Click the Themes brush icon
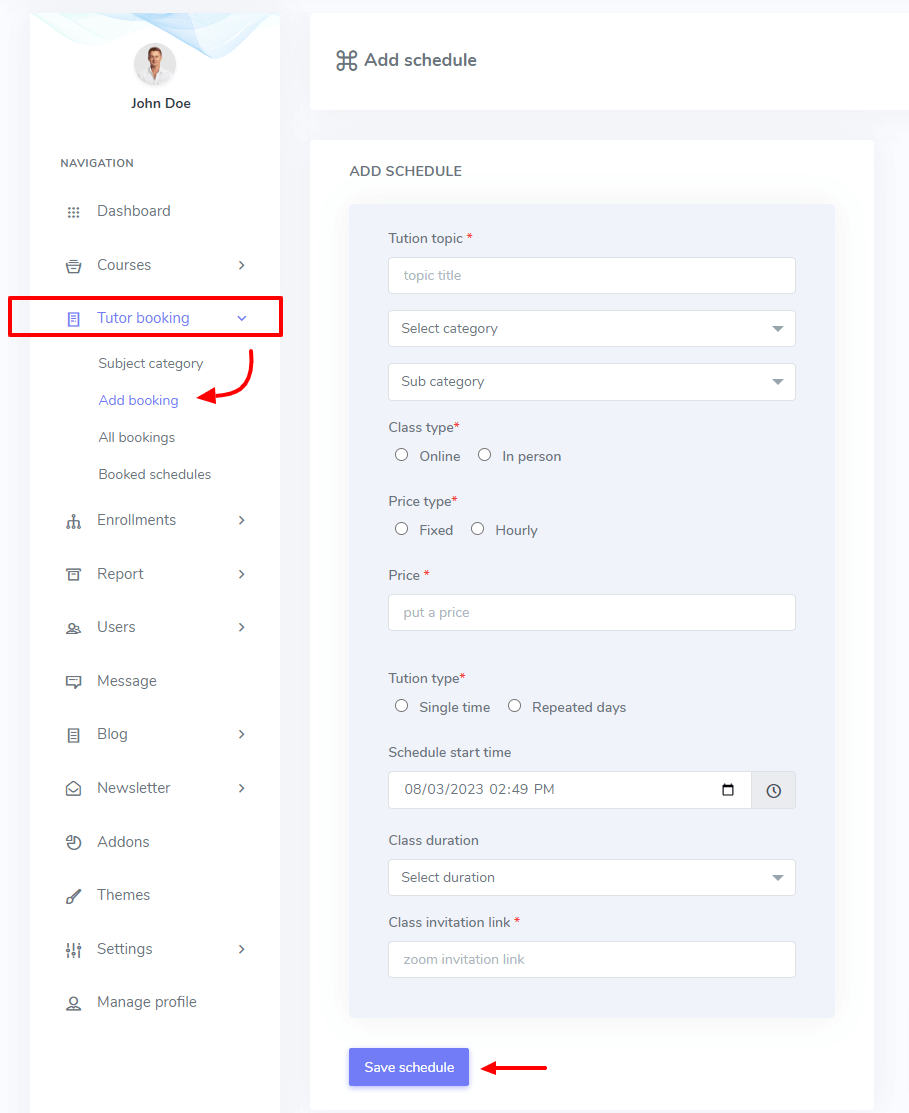The height and width of the screenshot is (1113, 909). (x=73, y=896)
